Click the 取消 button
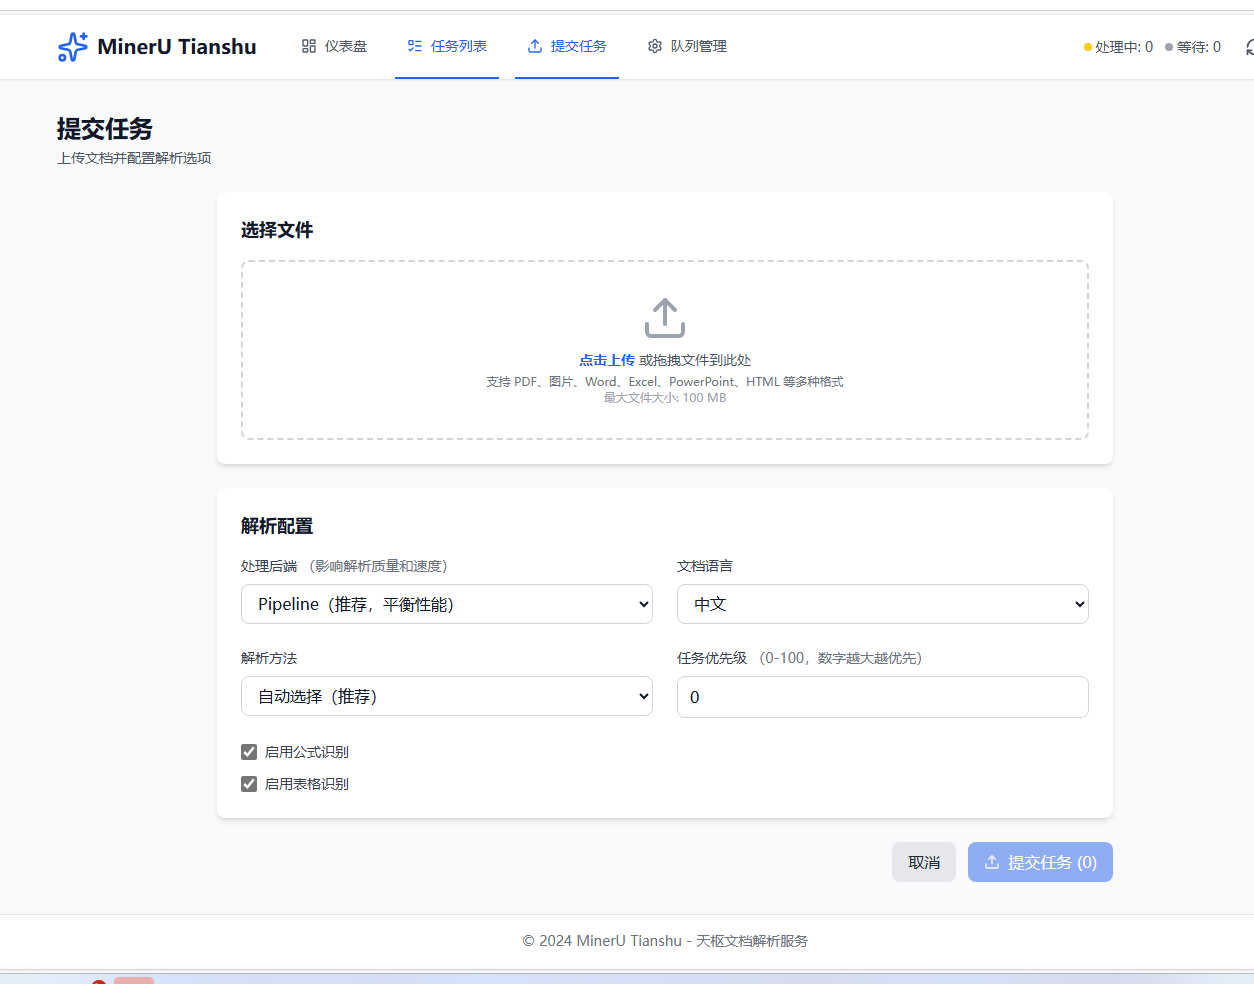 coord(923,861)
